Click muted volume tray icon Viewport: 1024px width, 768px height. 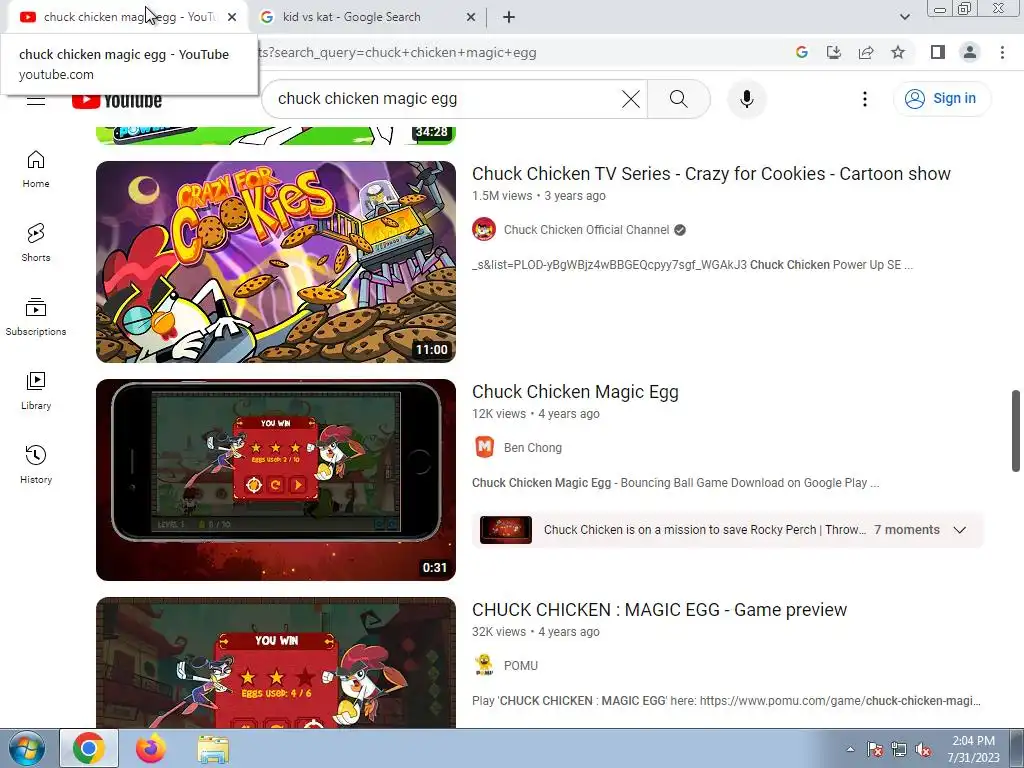click(923, 750)
